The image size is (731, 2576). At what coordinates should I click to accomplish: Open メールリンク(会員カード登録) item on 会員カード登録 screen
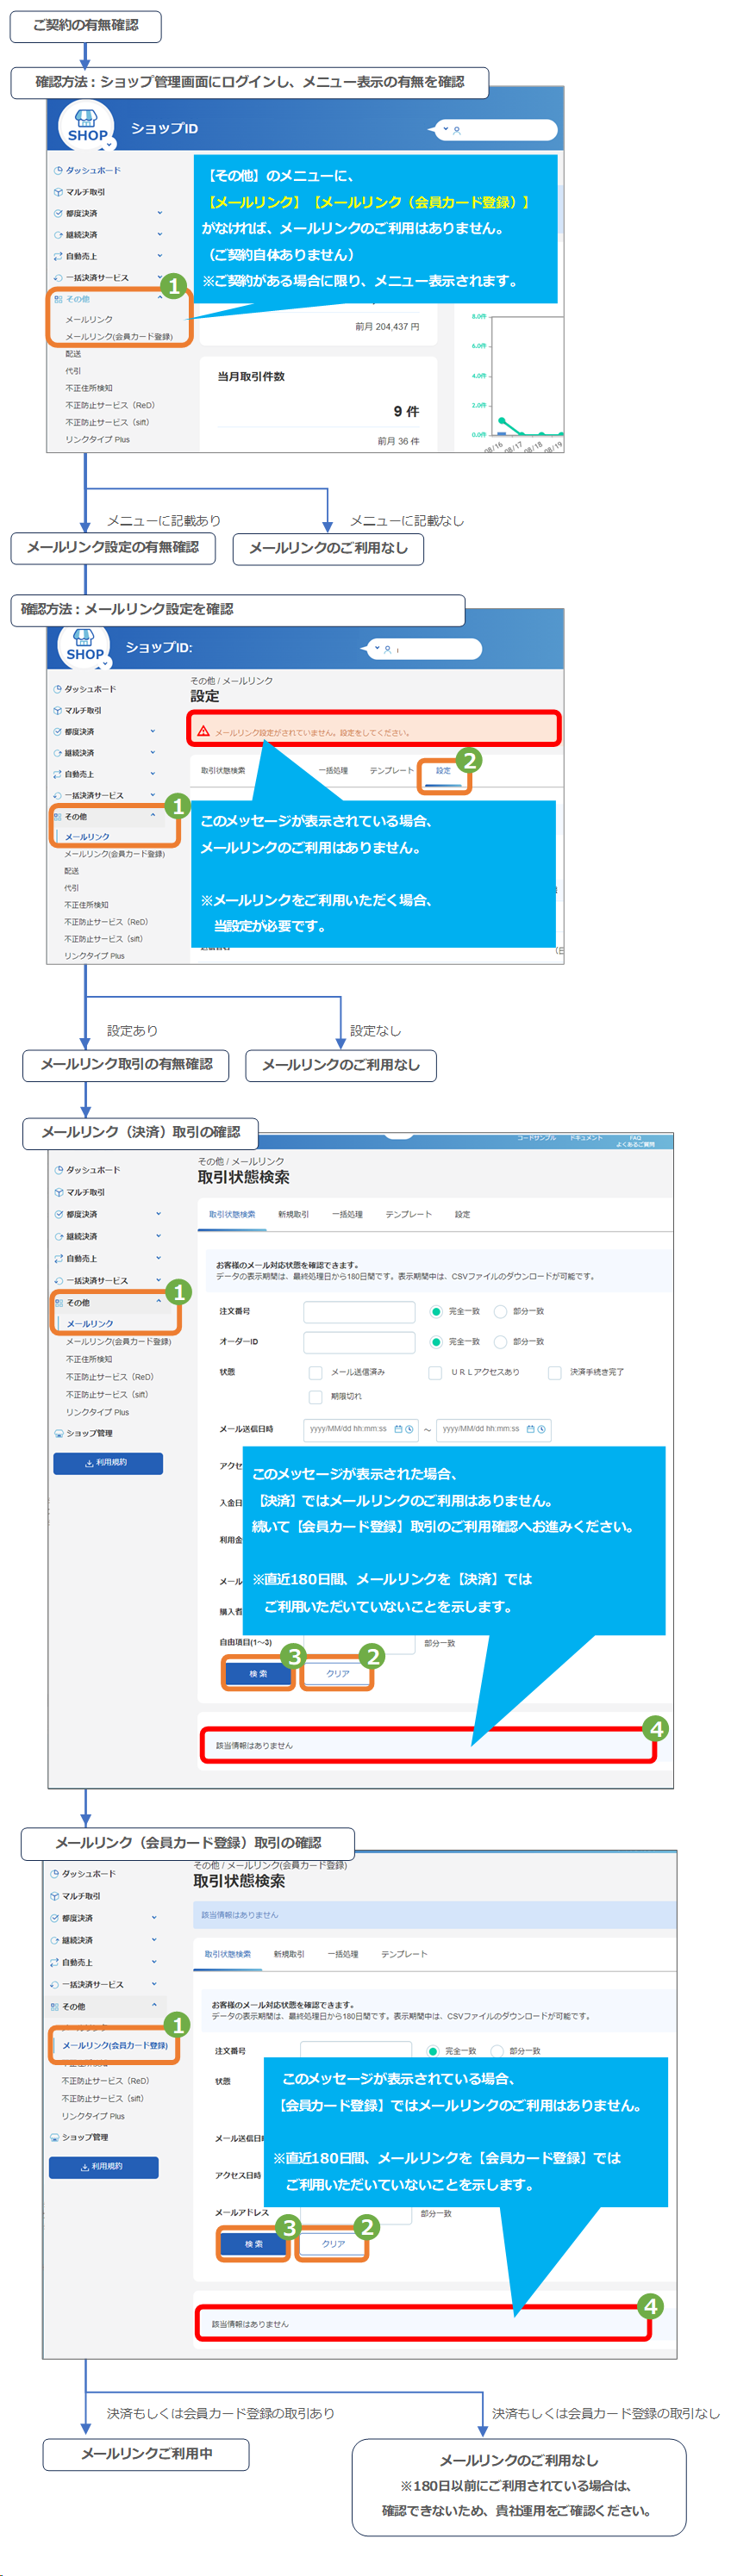click(115, 2046)
